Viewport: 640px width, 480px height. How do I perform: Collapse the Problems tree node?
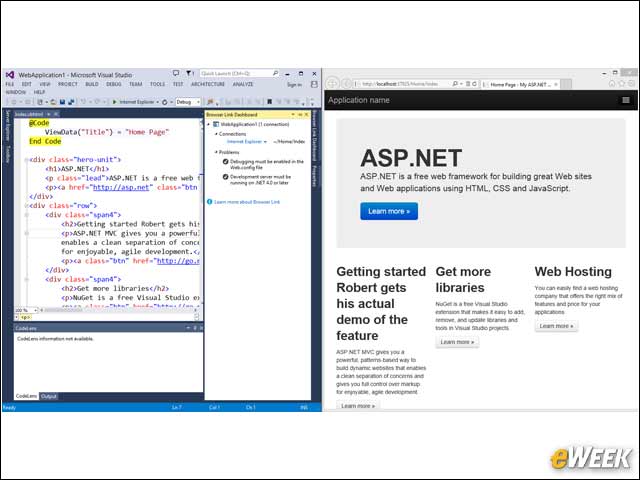click(x=216, y=152)
